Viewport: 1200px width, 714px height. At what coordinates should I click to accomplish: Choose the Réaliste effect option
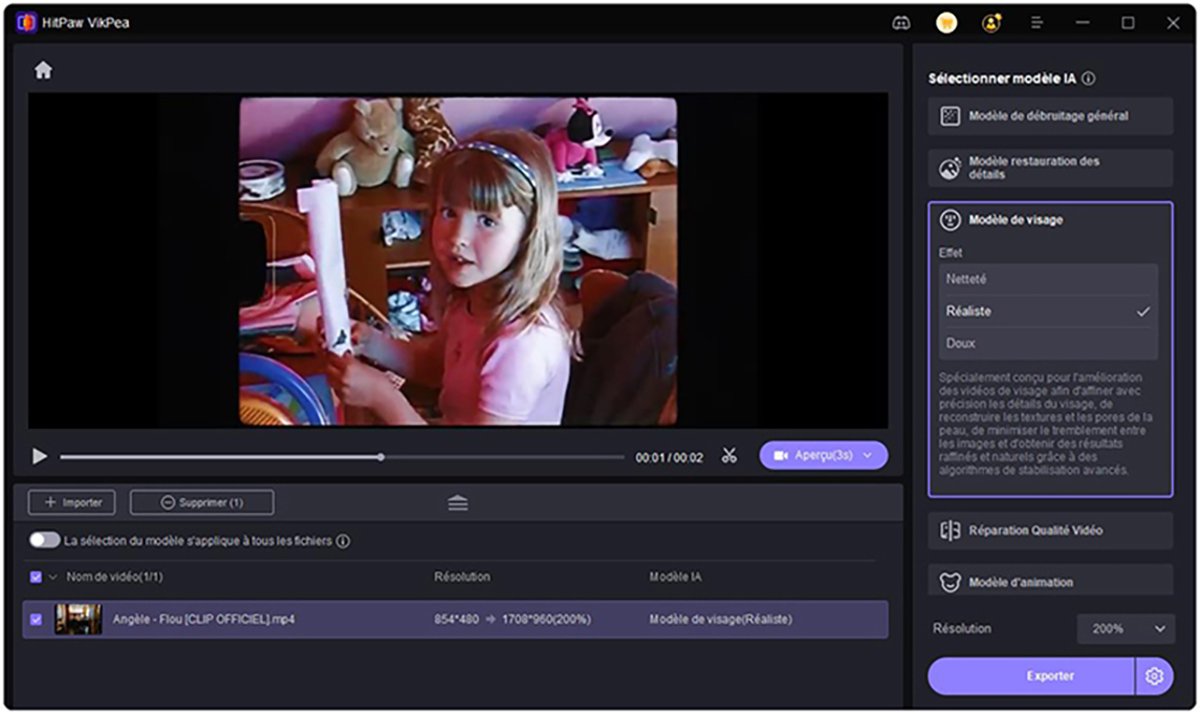[x=1048, y=311]
